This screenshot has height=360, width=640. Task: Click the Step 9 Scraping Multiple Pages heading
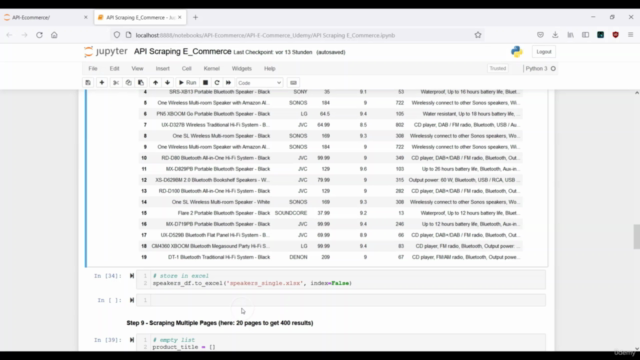(x=220, y=323)
